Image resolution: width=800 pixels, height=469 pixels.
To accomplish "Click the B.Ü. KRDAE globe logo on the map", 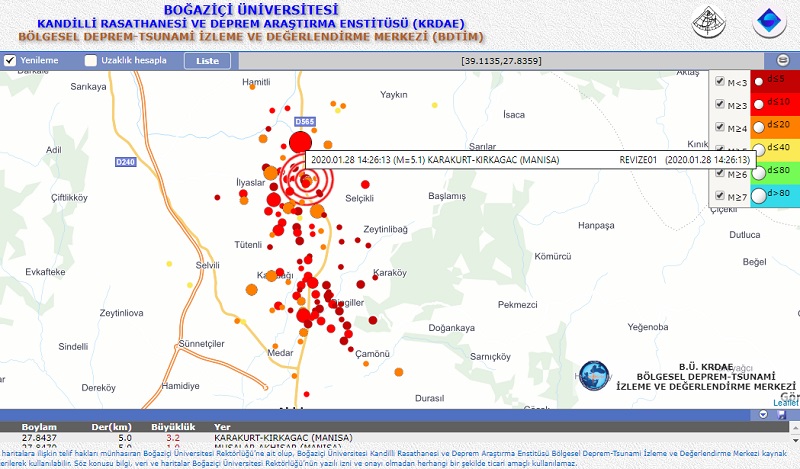I will click(x=596, y=375).
